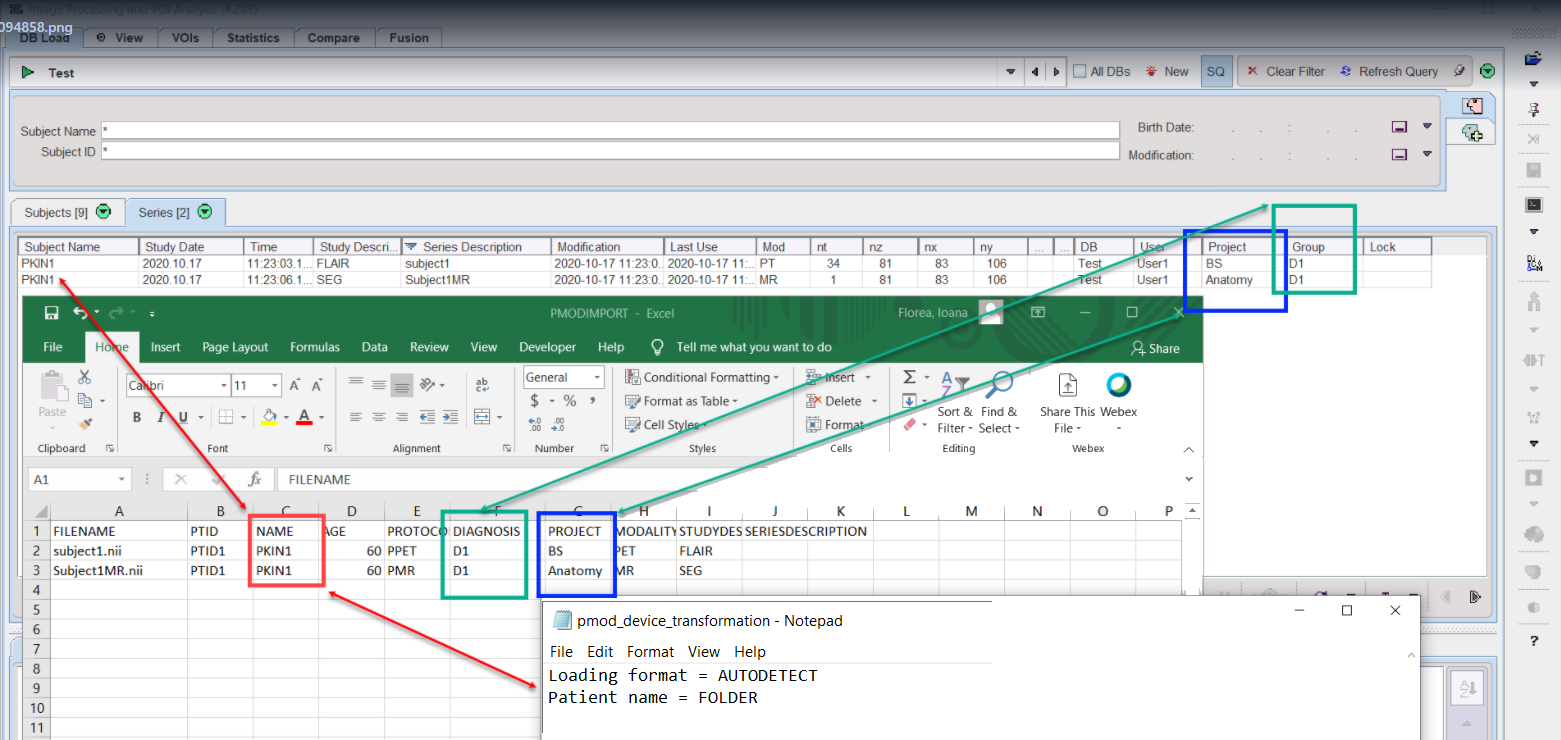Click the Percent Style button in Excel
This screenshot has height=740, width=1561.
tap(569, 401)
